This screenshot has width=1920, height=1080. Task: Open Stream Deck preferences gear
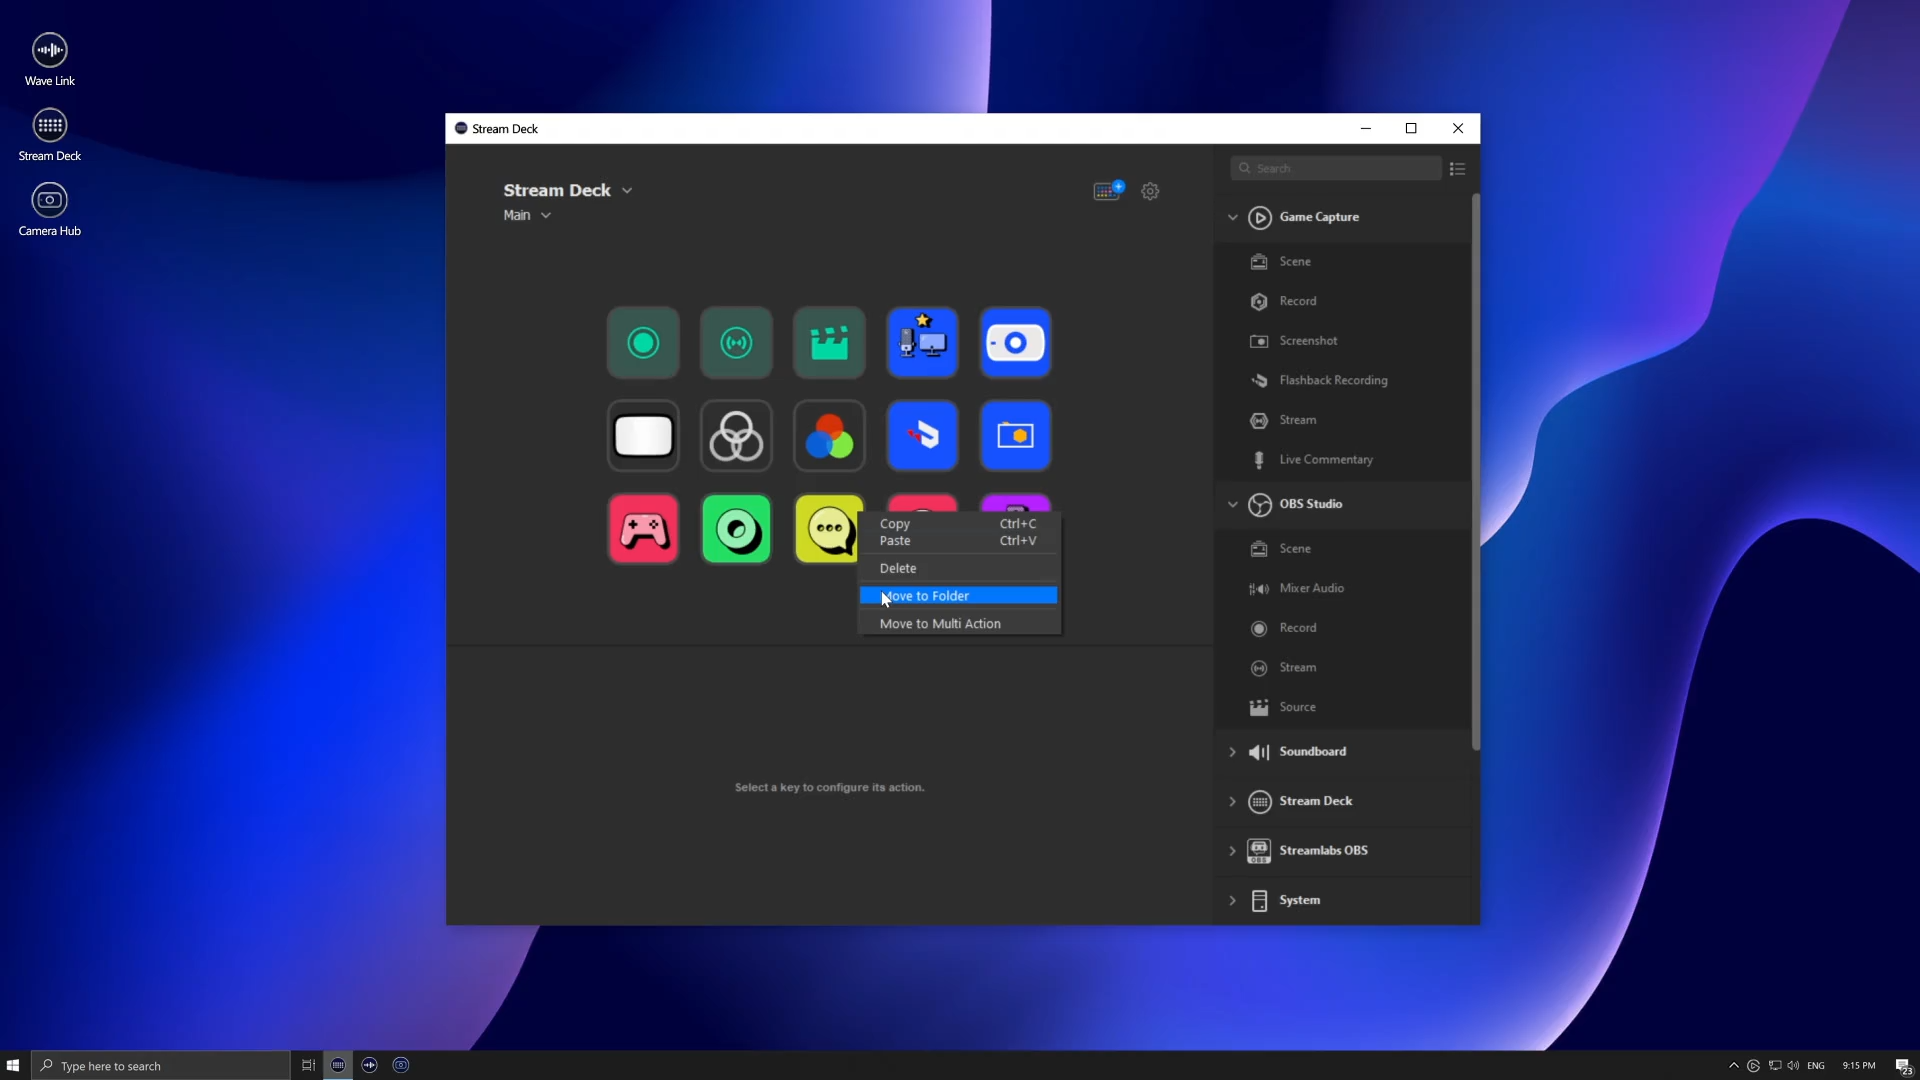click(x=1150, y=191)
